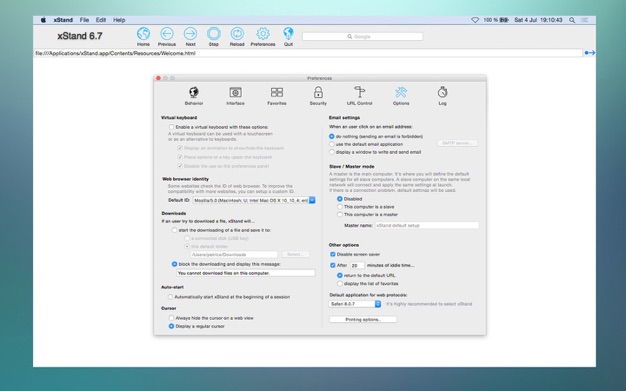Go forward with the Next arrow icon
The height and width of the screenshot is (391, 626).
coord(190,34)
